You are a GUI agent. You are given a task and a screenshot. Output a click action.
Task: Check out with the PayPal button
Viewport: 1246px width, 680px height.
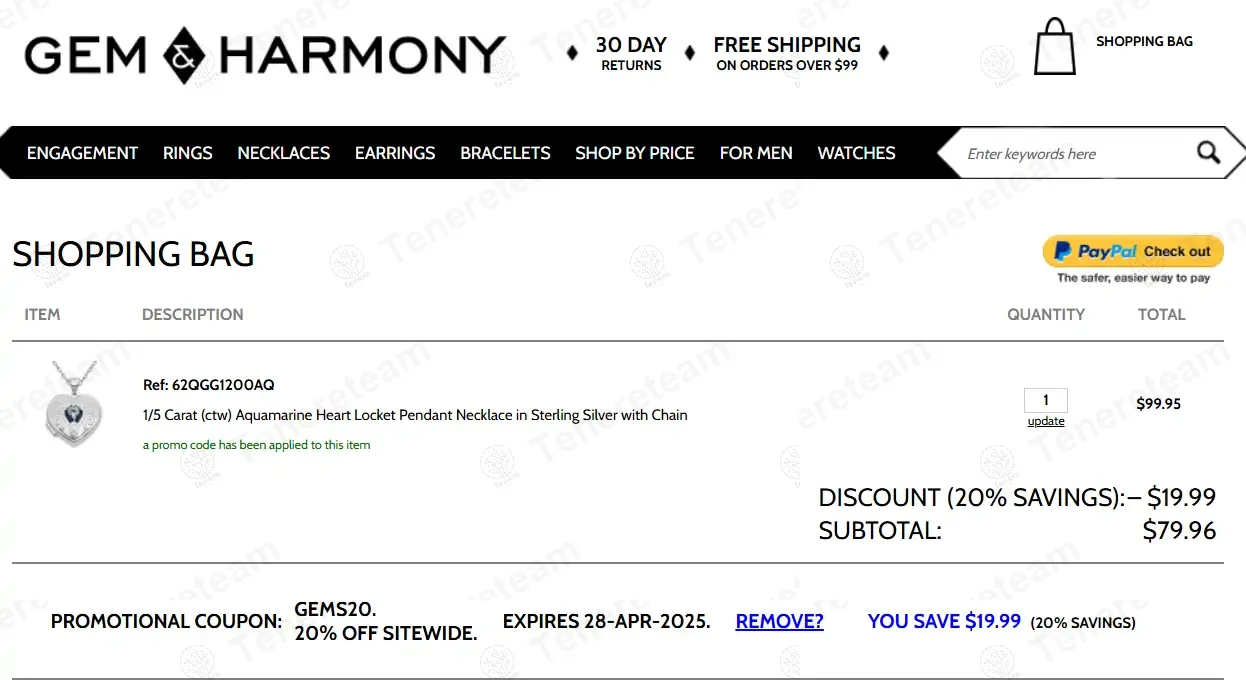pos(1133,252)
